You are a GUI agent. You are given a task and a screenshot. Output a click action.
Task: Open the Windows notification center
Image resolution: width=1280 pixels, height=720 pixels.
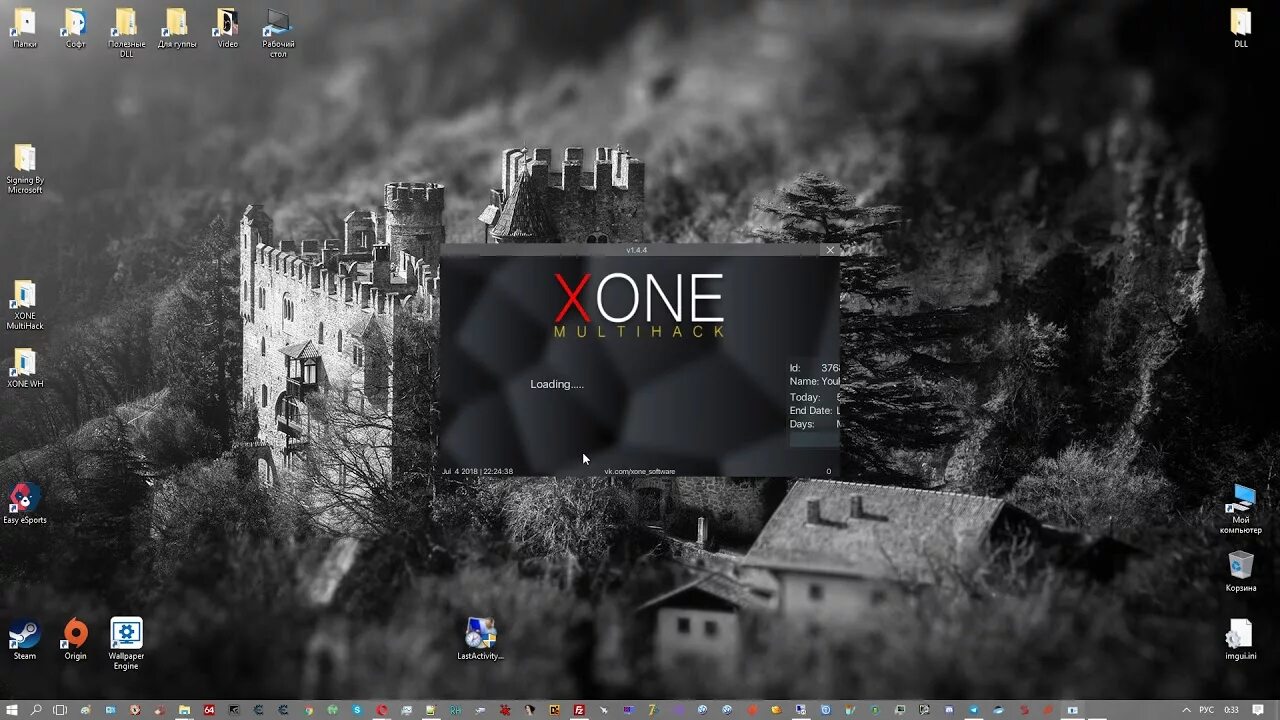pos(1258,710)
